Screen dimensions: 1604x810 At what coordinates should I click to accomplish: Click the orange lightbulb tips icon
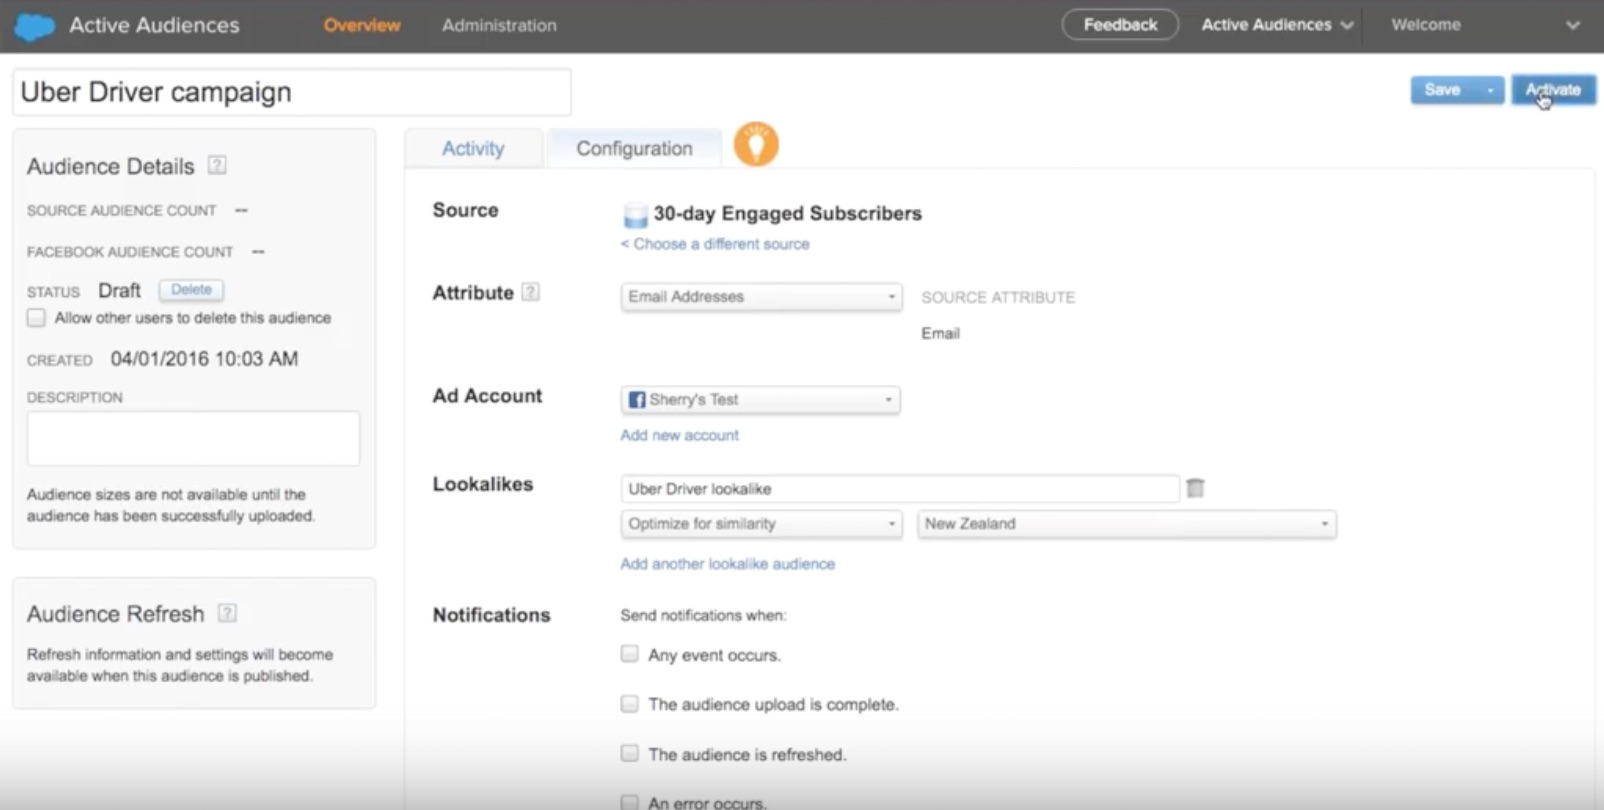tap(756, 145)
